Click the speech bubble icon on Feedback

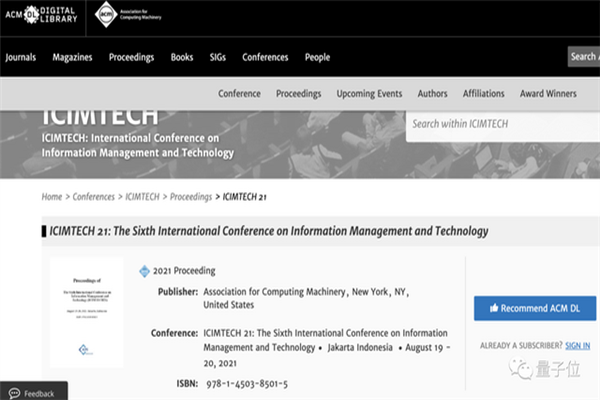(x=15, y=393)
